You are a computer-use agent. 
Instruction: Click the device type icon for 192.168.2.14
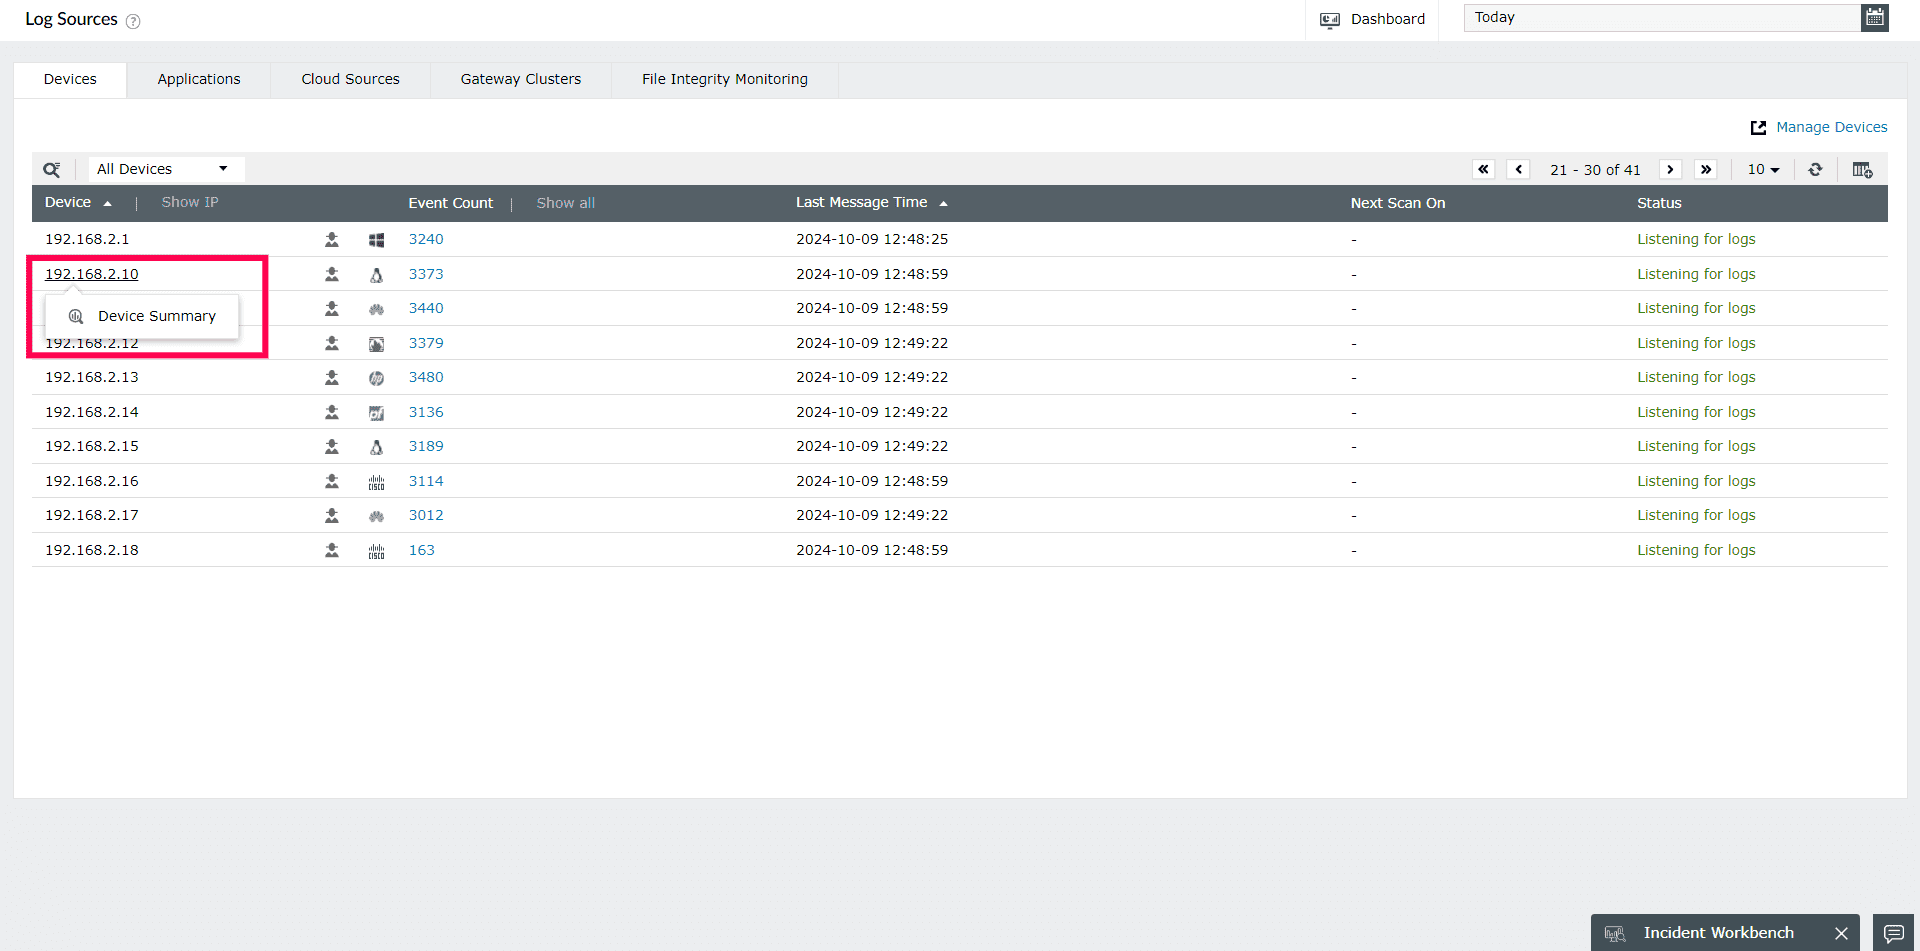[x=376, y=413]
